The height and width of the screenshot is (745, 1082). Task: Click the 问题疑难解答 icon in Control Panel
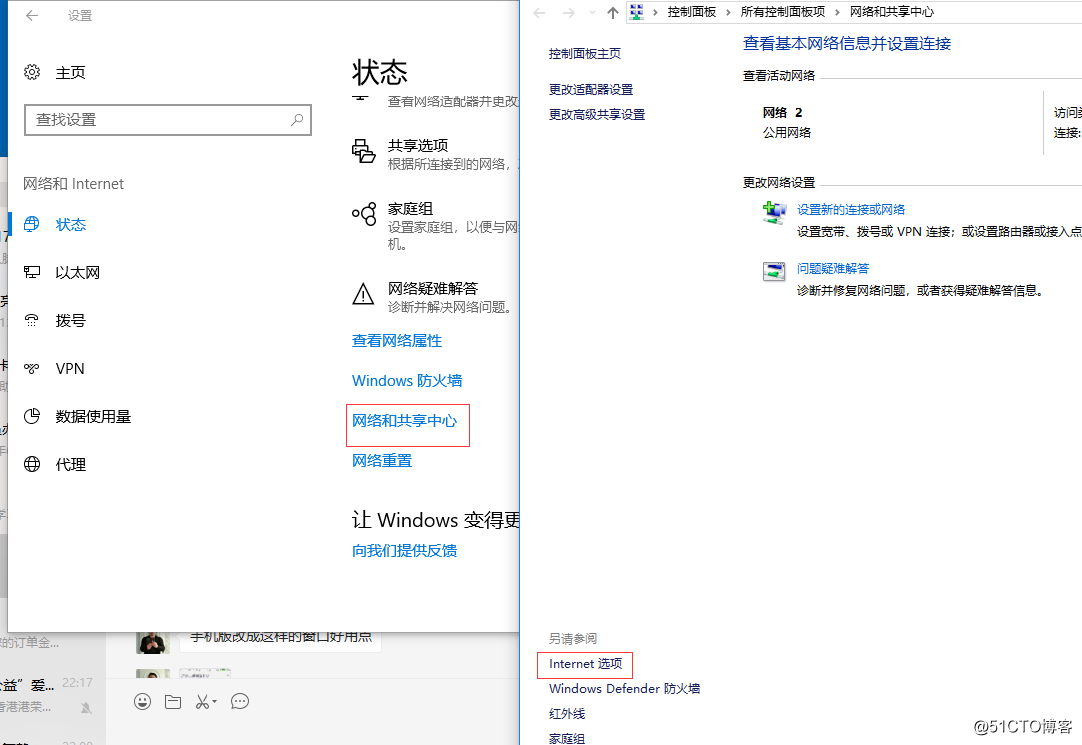tap(774, 271)
